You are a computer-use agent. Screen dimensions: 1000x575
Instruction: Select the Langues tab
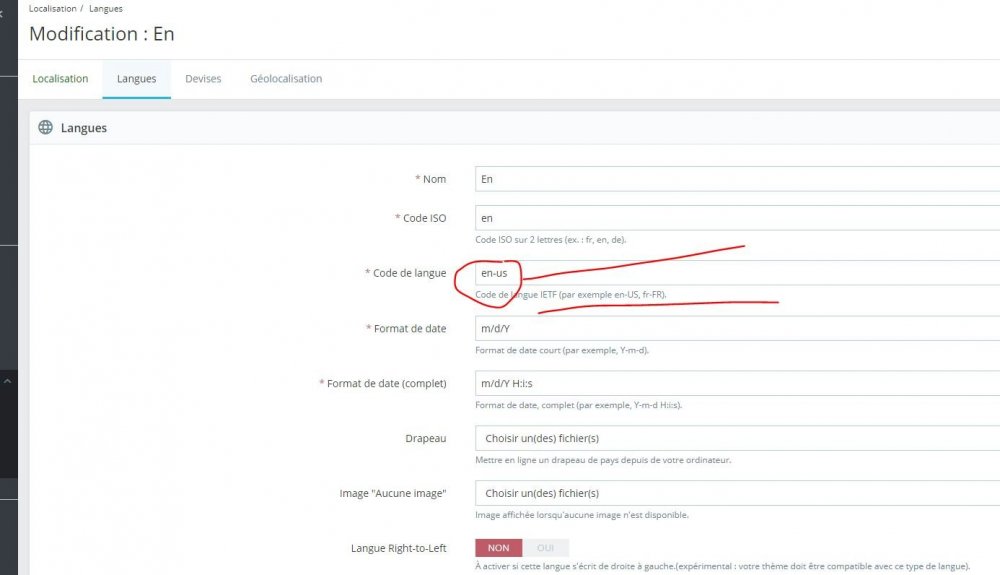pyautogui.click(x=136, y=79)
